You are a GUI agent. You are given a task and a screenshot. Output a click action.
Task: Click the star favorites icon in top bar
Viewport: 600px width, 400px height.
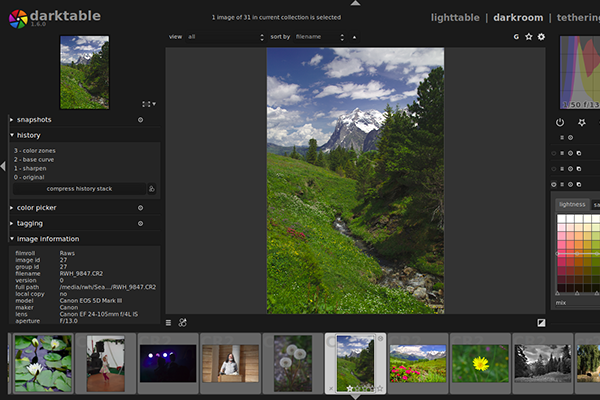click(529, 37)
